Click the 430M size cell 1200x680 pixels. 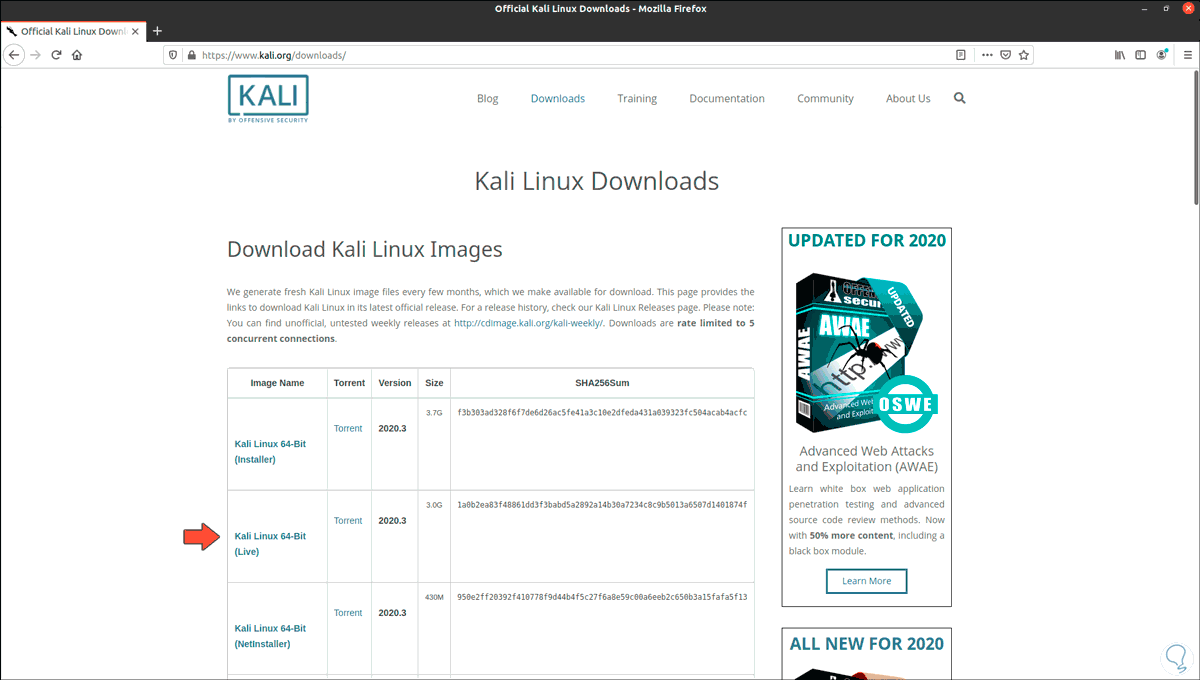(434, 597)
